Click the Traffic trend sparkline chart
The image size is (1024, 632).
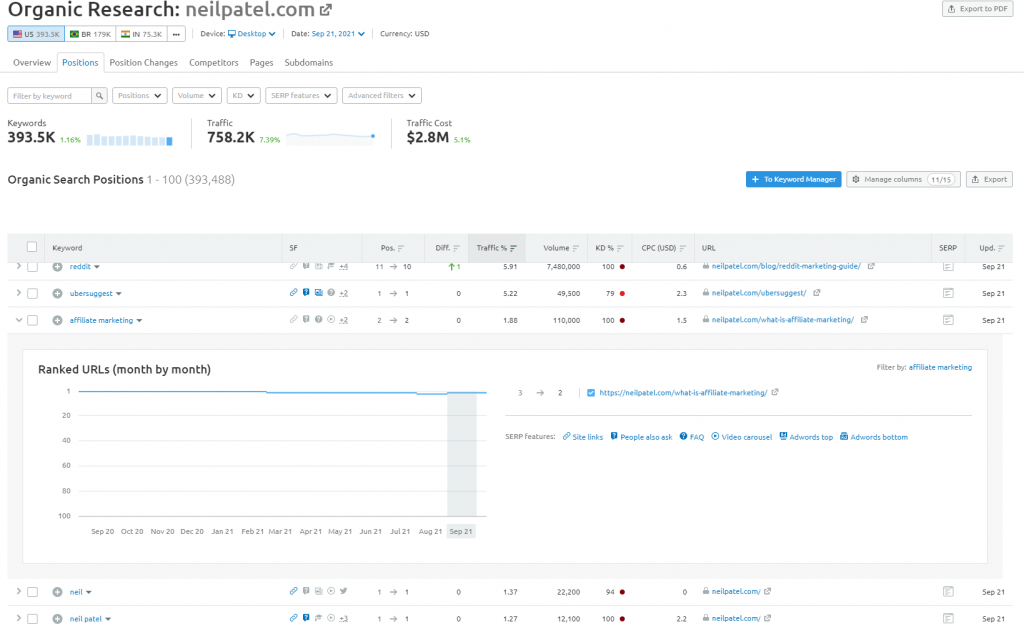[331, 137]
